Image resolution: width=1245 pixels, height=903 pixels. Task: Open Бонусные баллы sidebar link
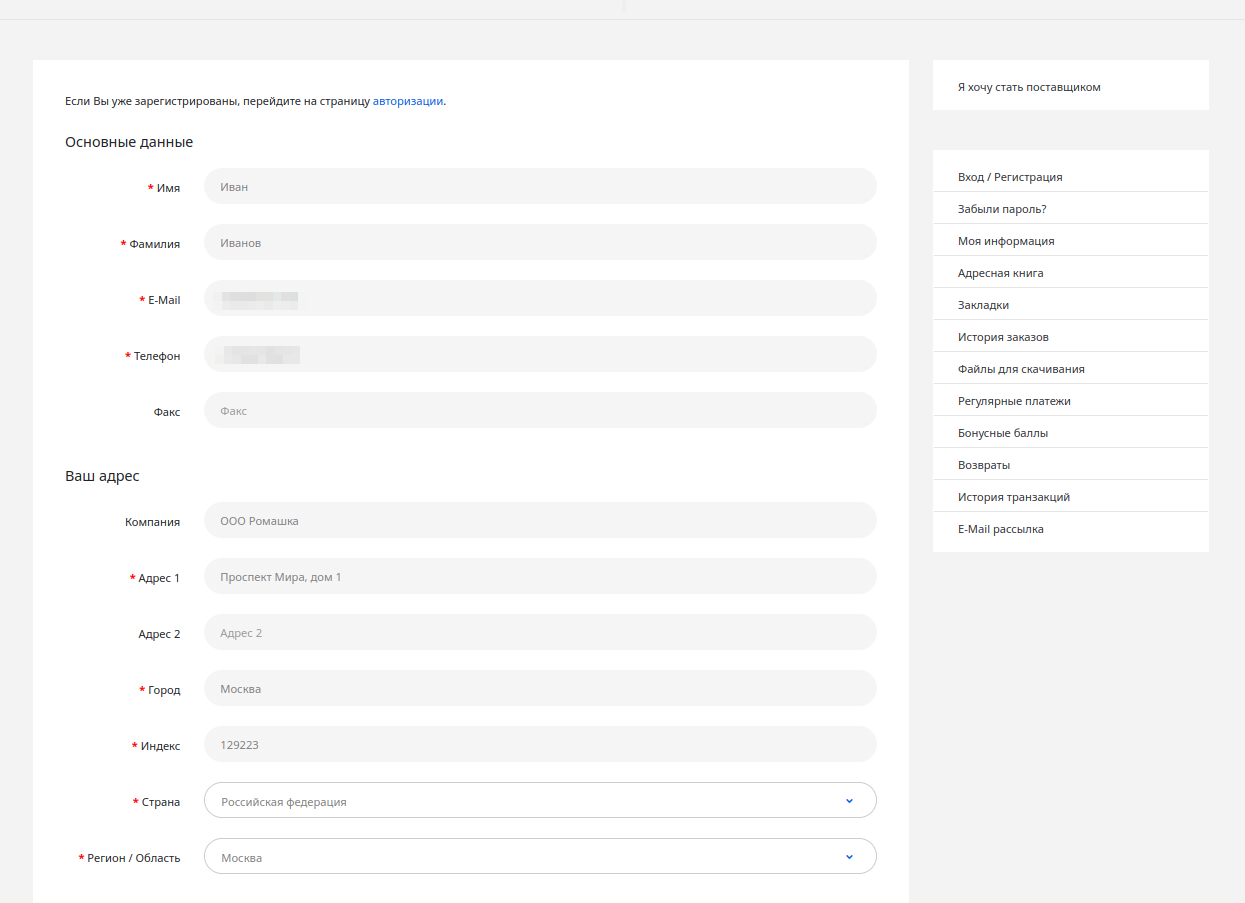click(x=1002, y=433)
